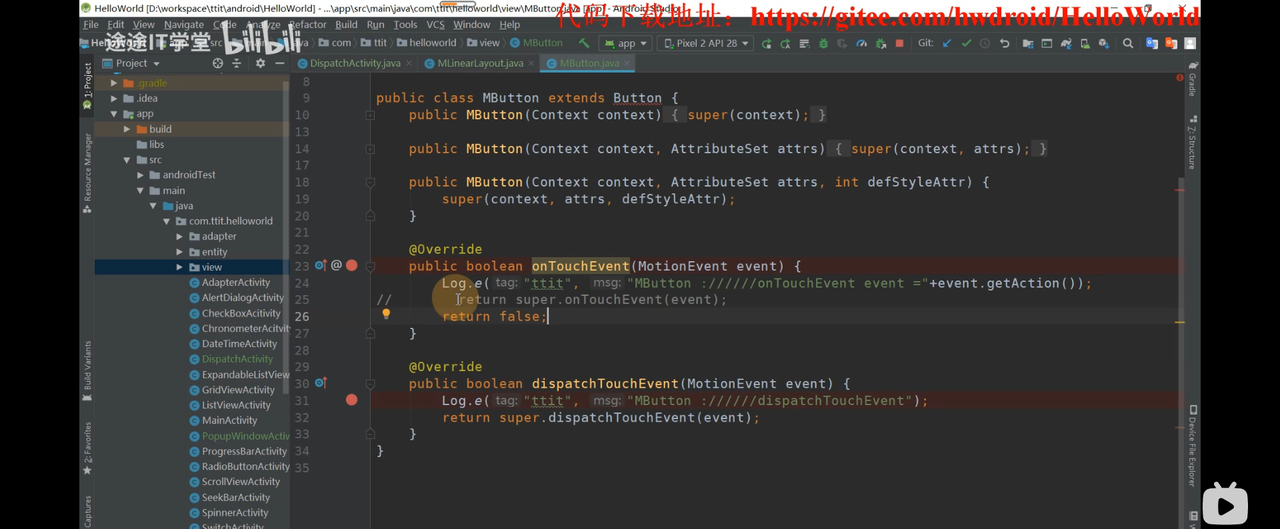Attach debugger to Android process icon

click(x=880, y=44)
